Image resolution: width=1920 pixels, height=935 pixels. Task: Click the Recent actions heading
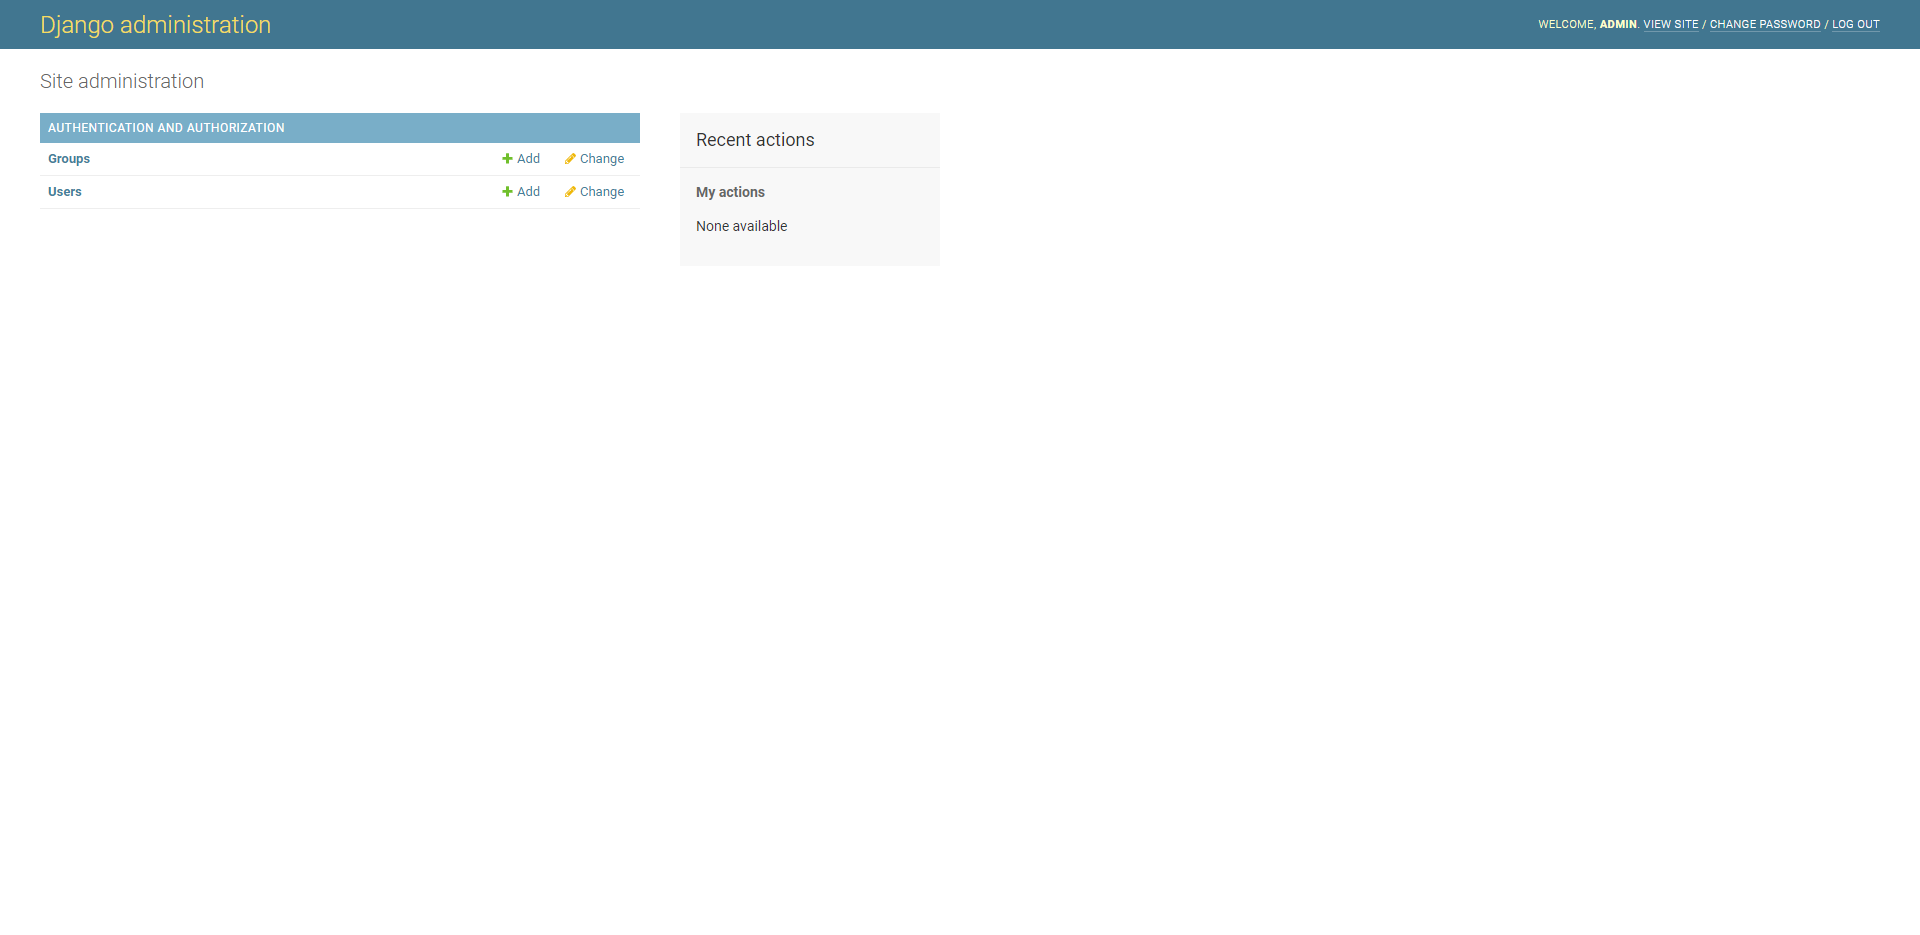(755, 140)
